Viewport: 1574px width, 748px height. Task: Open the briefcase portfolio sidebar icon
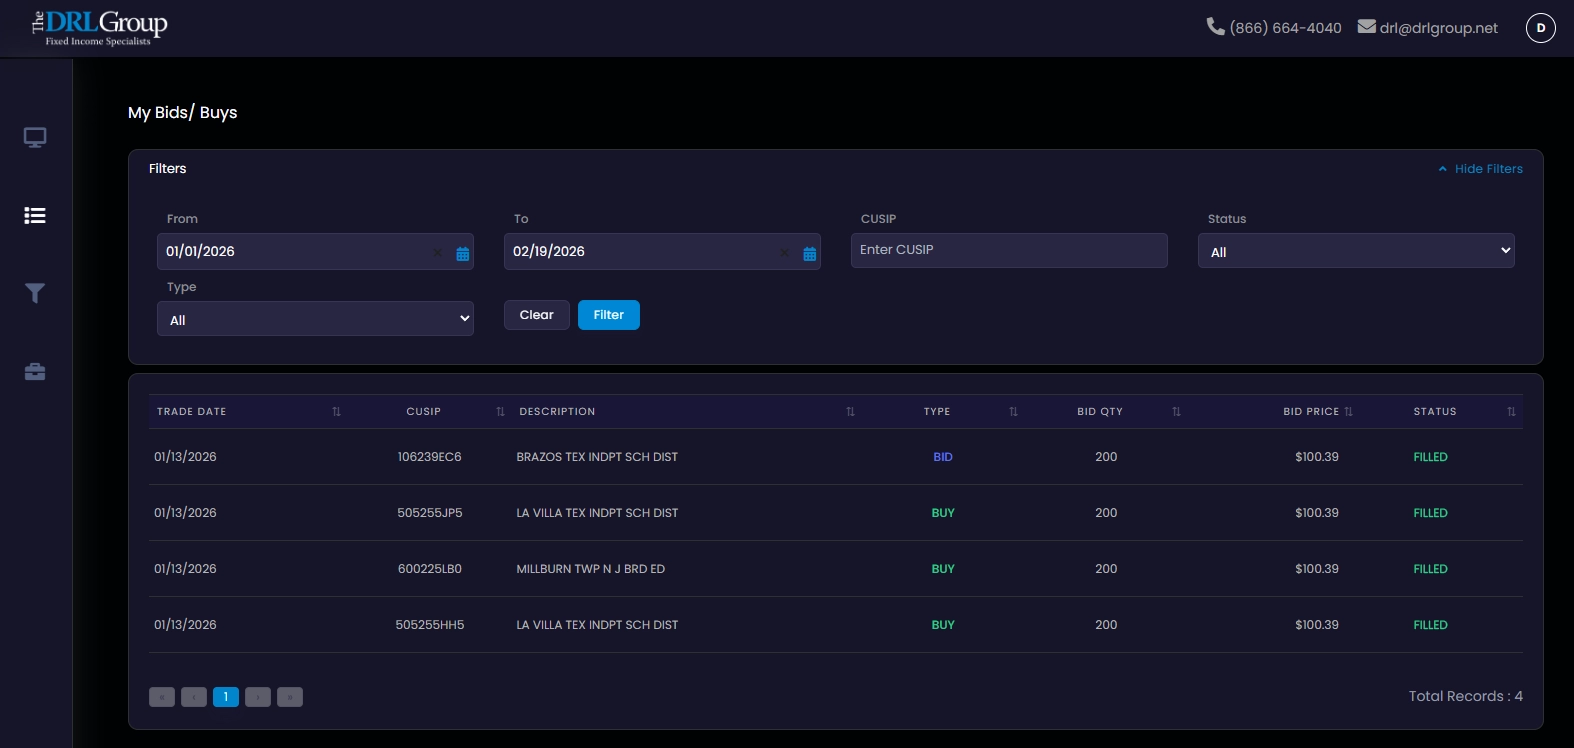[x=35, y=372]
